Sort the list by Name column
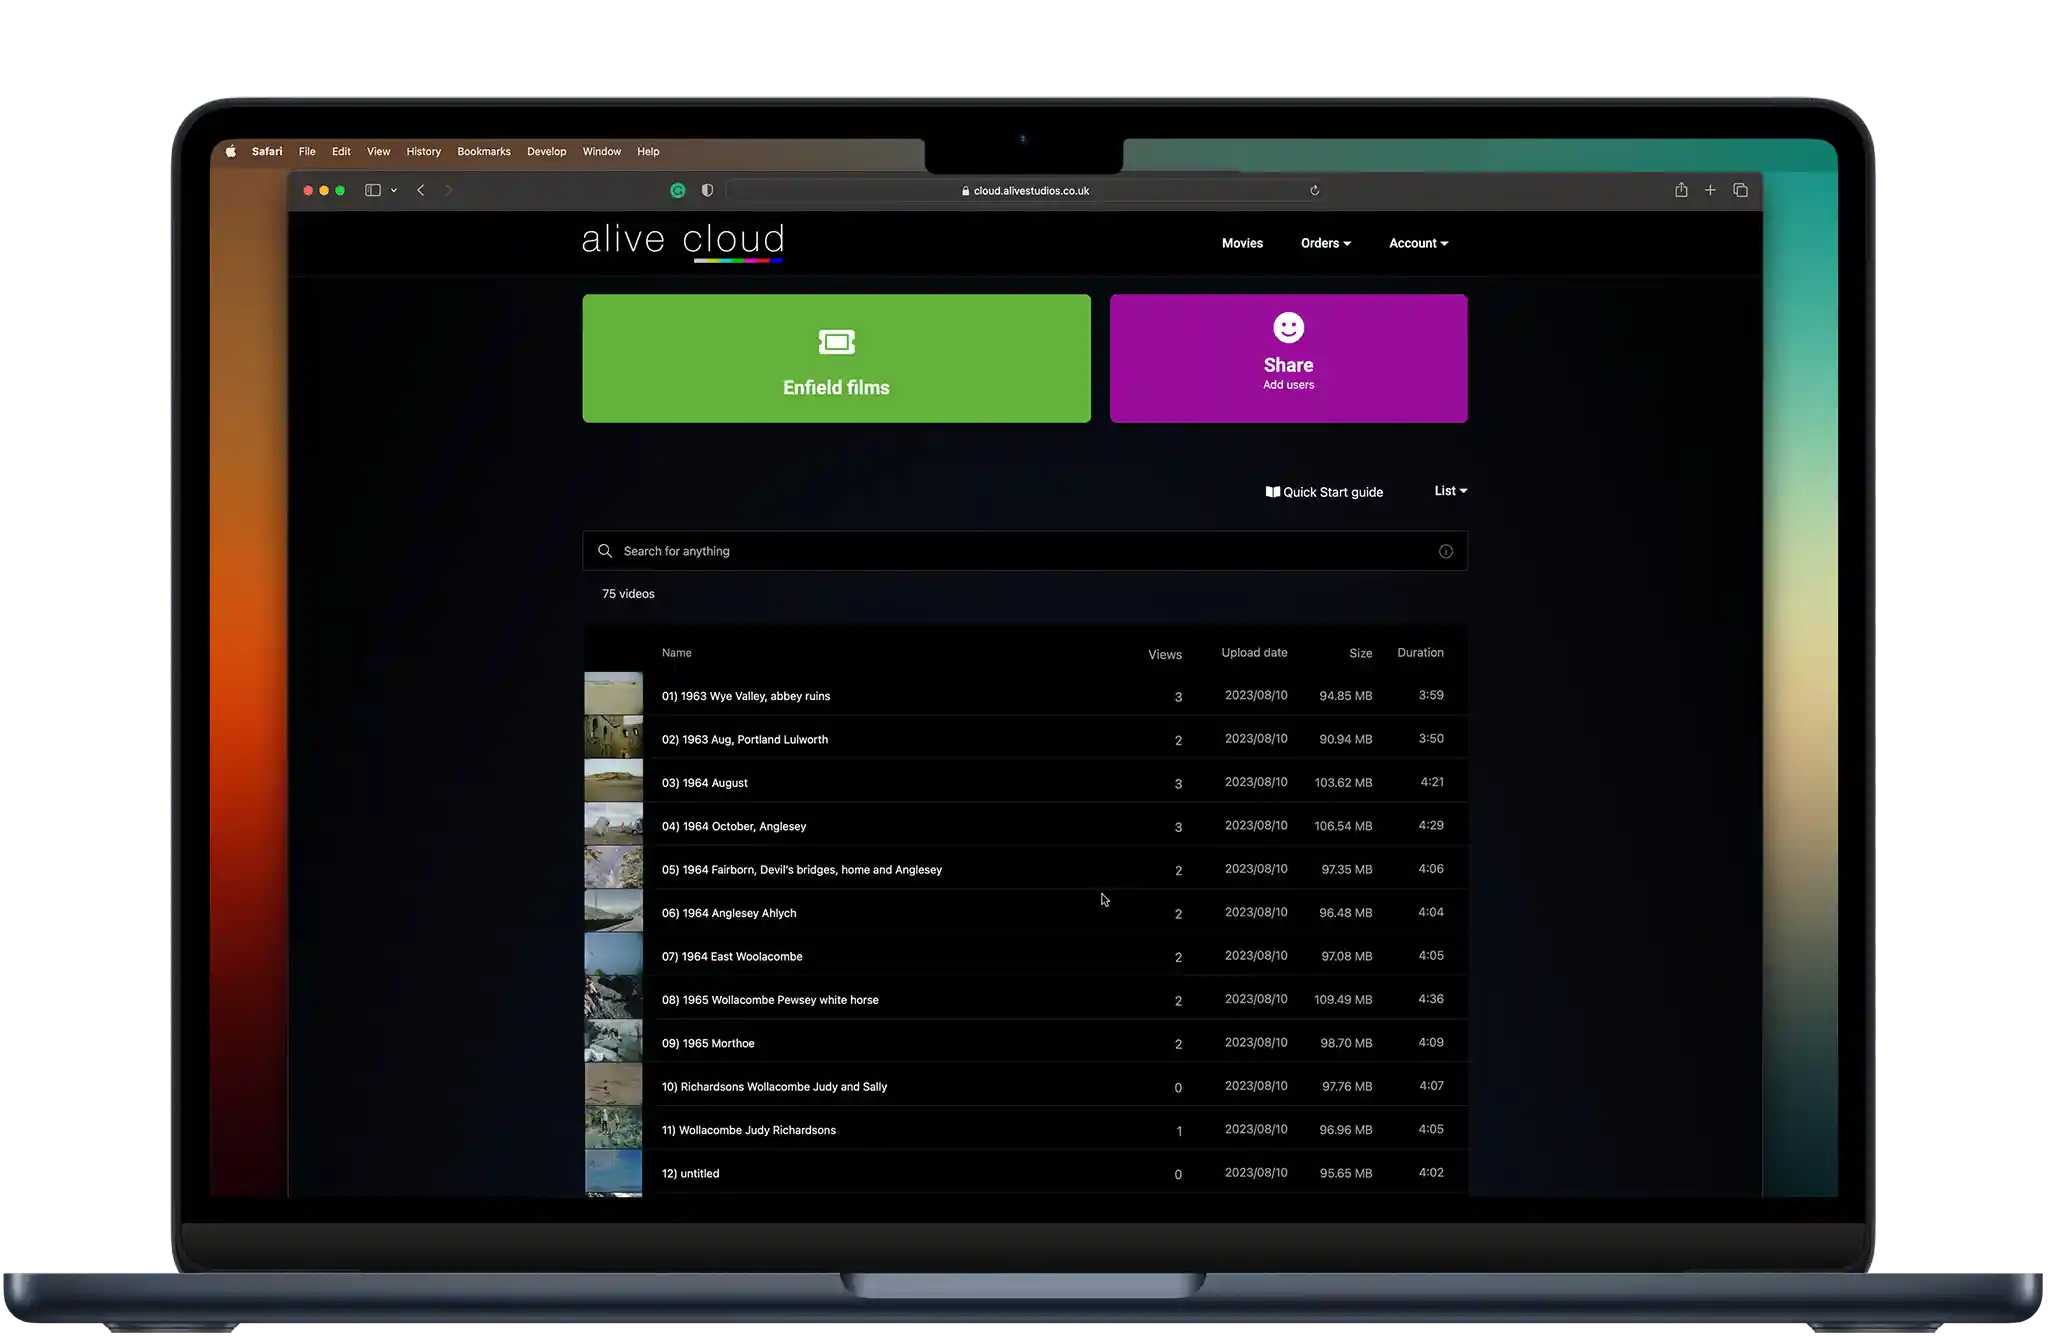This screenshot has height=1336, width=2048. tap(676, 653)
